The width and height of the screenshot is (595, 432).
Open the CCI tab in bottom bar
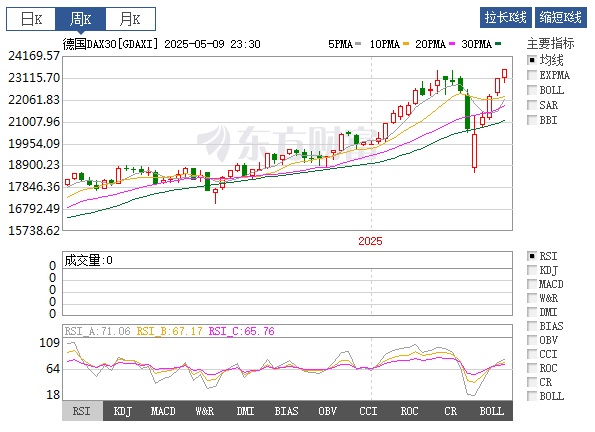[x=368, y=411]
